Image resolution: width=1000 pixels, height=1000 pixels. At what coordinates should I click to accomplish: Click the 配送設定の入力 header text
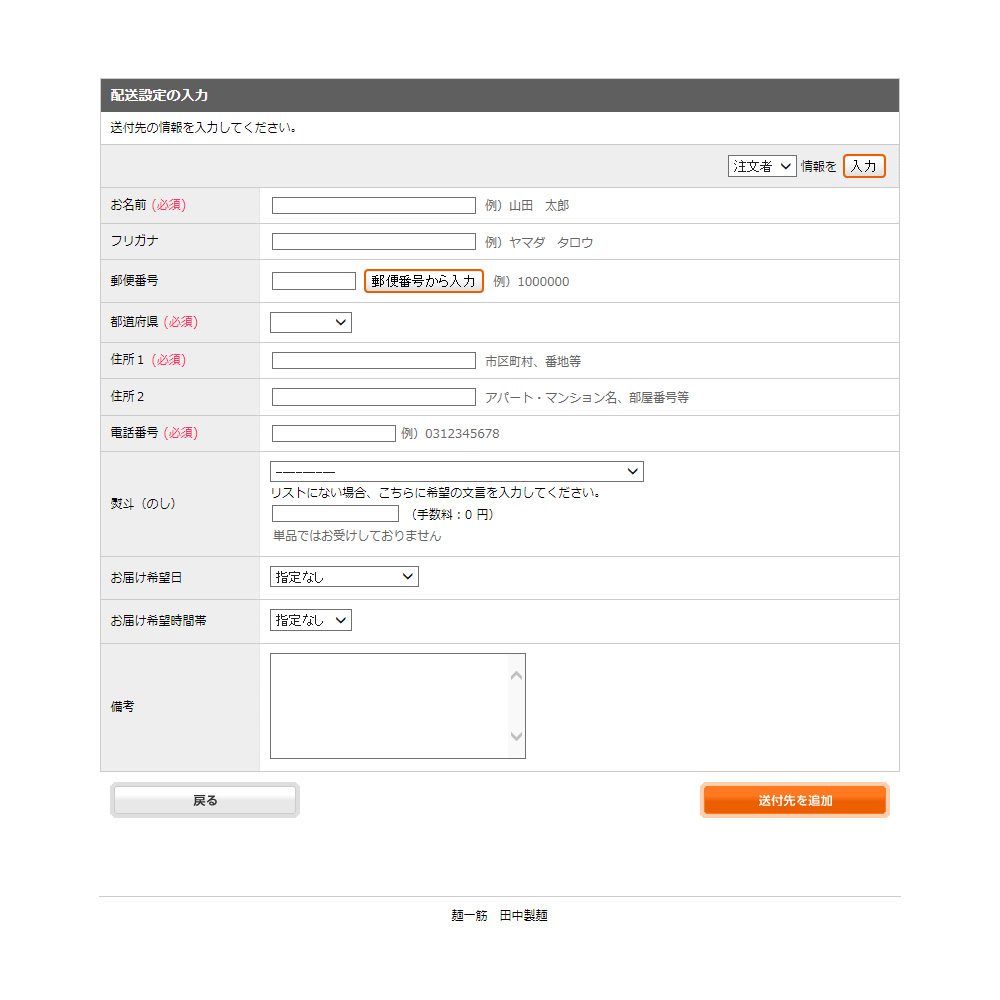click(x=159, y=96)
